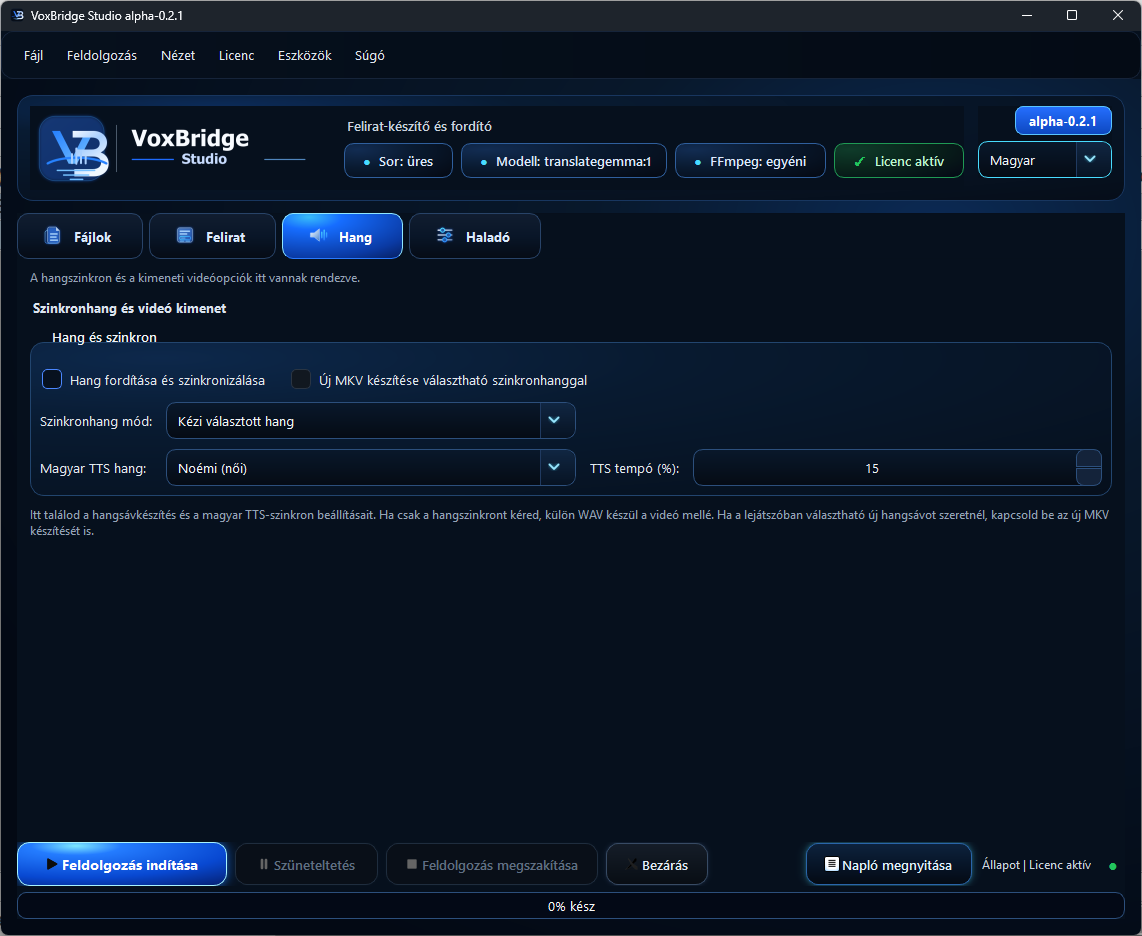Click the Szinkronhang mód: label
The height and width of the screenshot is (936, 1142).
tap(96, 421)
